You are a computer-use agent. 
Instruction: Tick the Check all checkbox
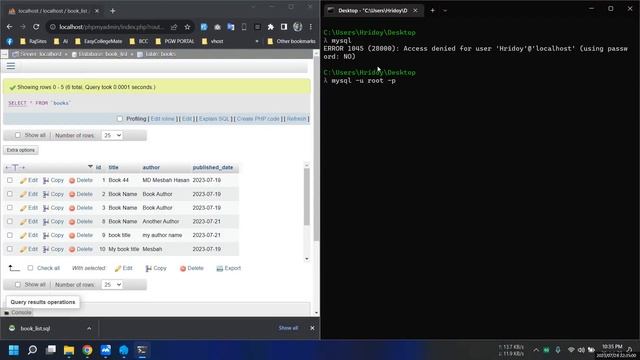click(30, 268)
